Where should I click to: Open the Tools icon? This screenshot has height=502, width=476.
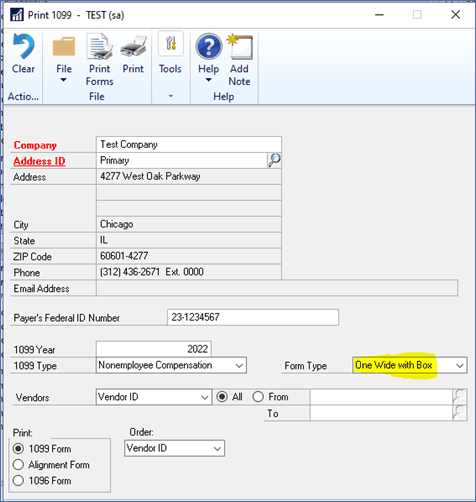click(170, 44)
